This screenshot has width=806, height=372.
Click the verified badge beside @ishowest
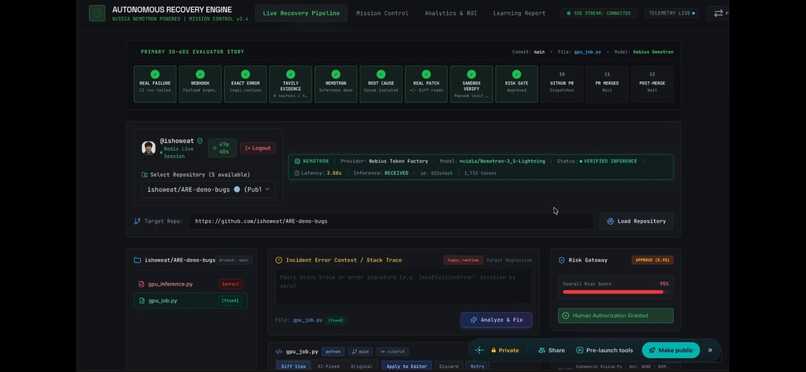coord(200,140)
